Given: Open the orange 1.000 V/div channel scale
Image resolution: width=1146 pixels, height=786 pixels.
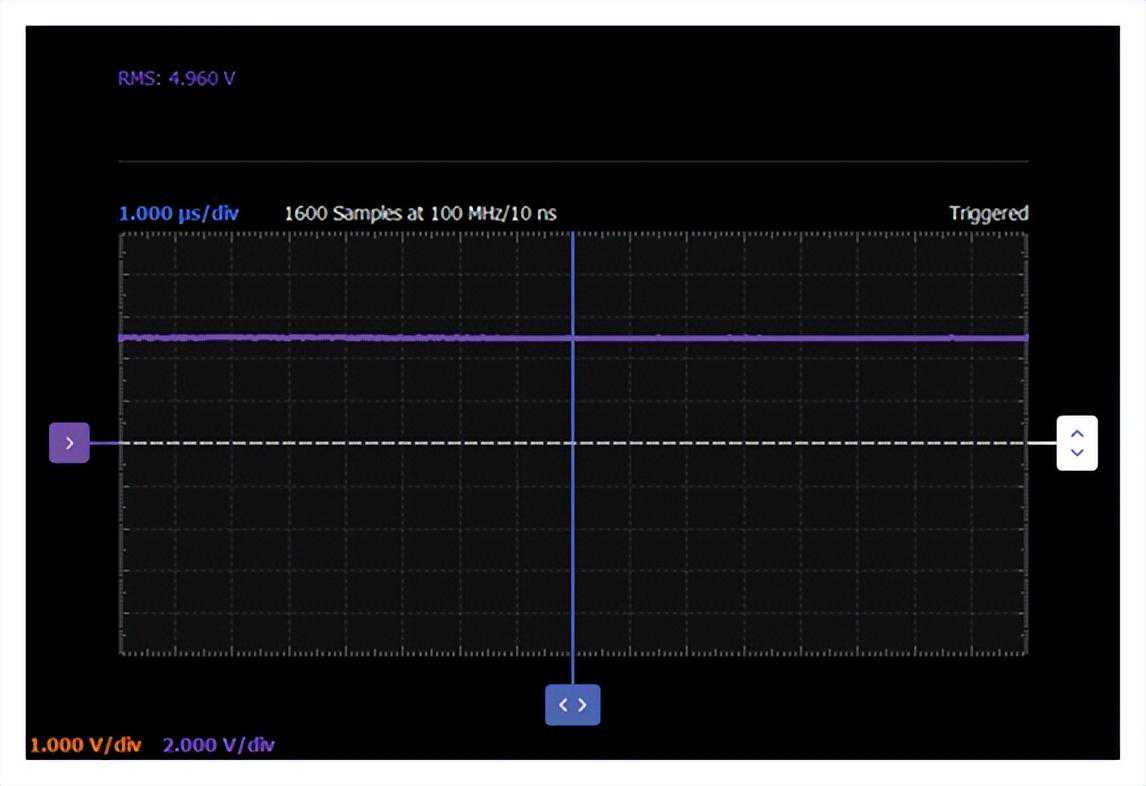Looking at the screenshot, I should (x=85, y=745).
